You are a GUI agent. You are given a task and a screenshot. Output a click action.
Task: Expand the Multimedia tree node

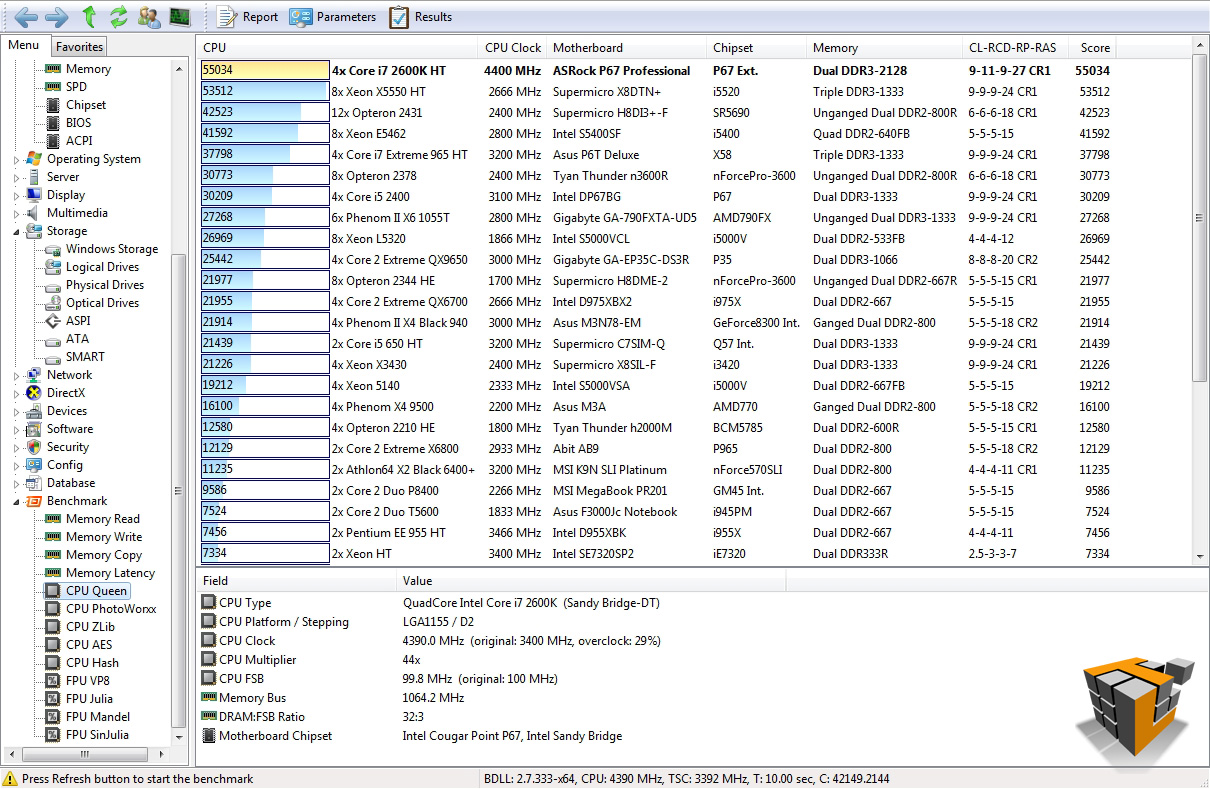coord(16,214)
